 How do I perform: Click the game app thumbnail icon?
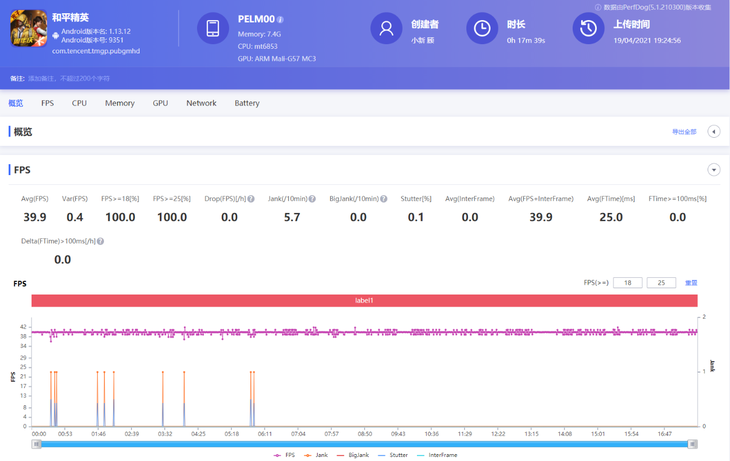[28, 30]
